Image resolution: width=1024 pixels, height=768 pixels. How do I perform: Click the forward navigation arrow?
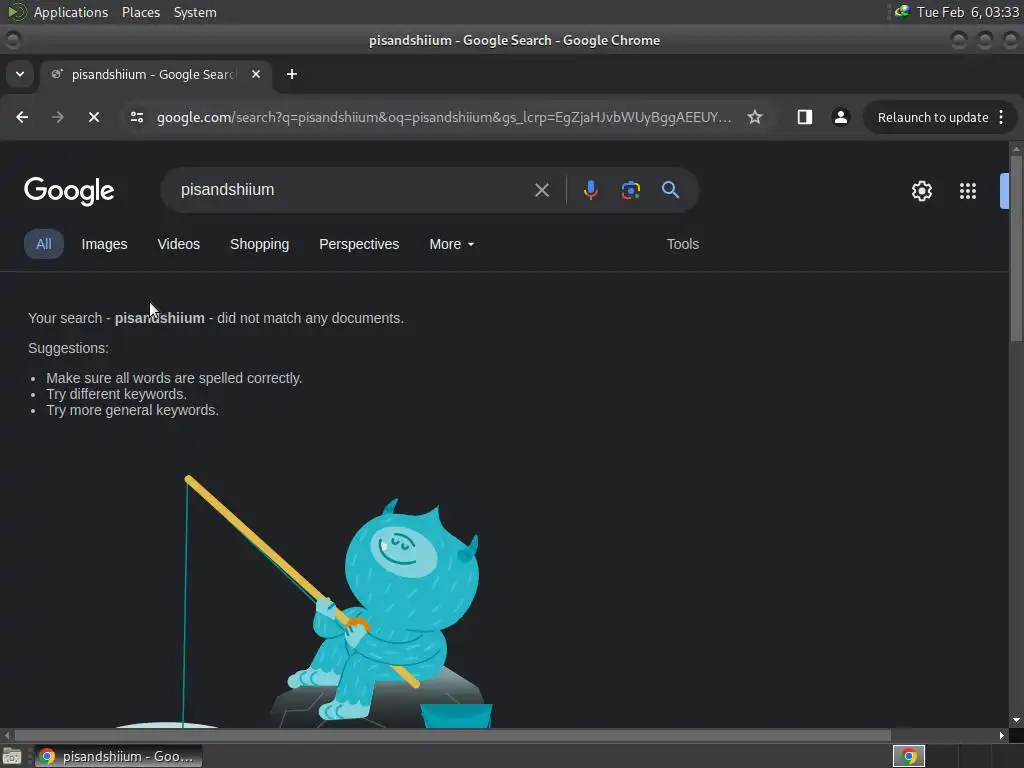57,118
